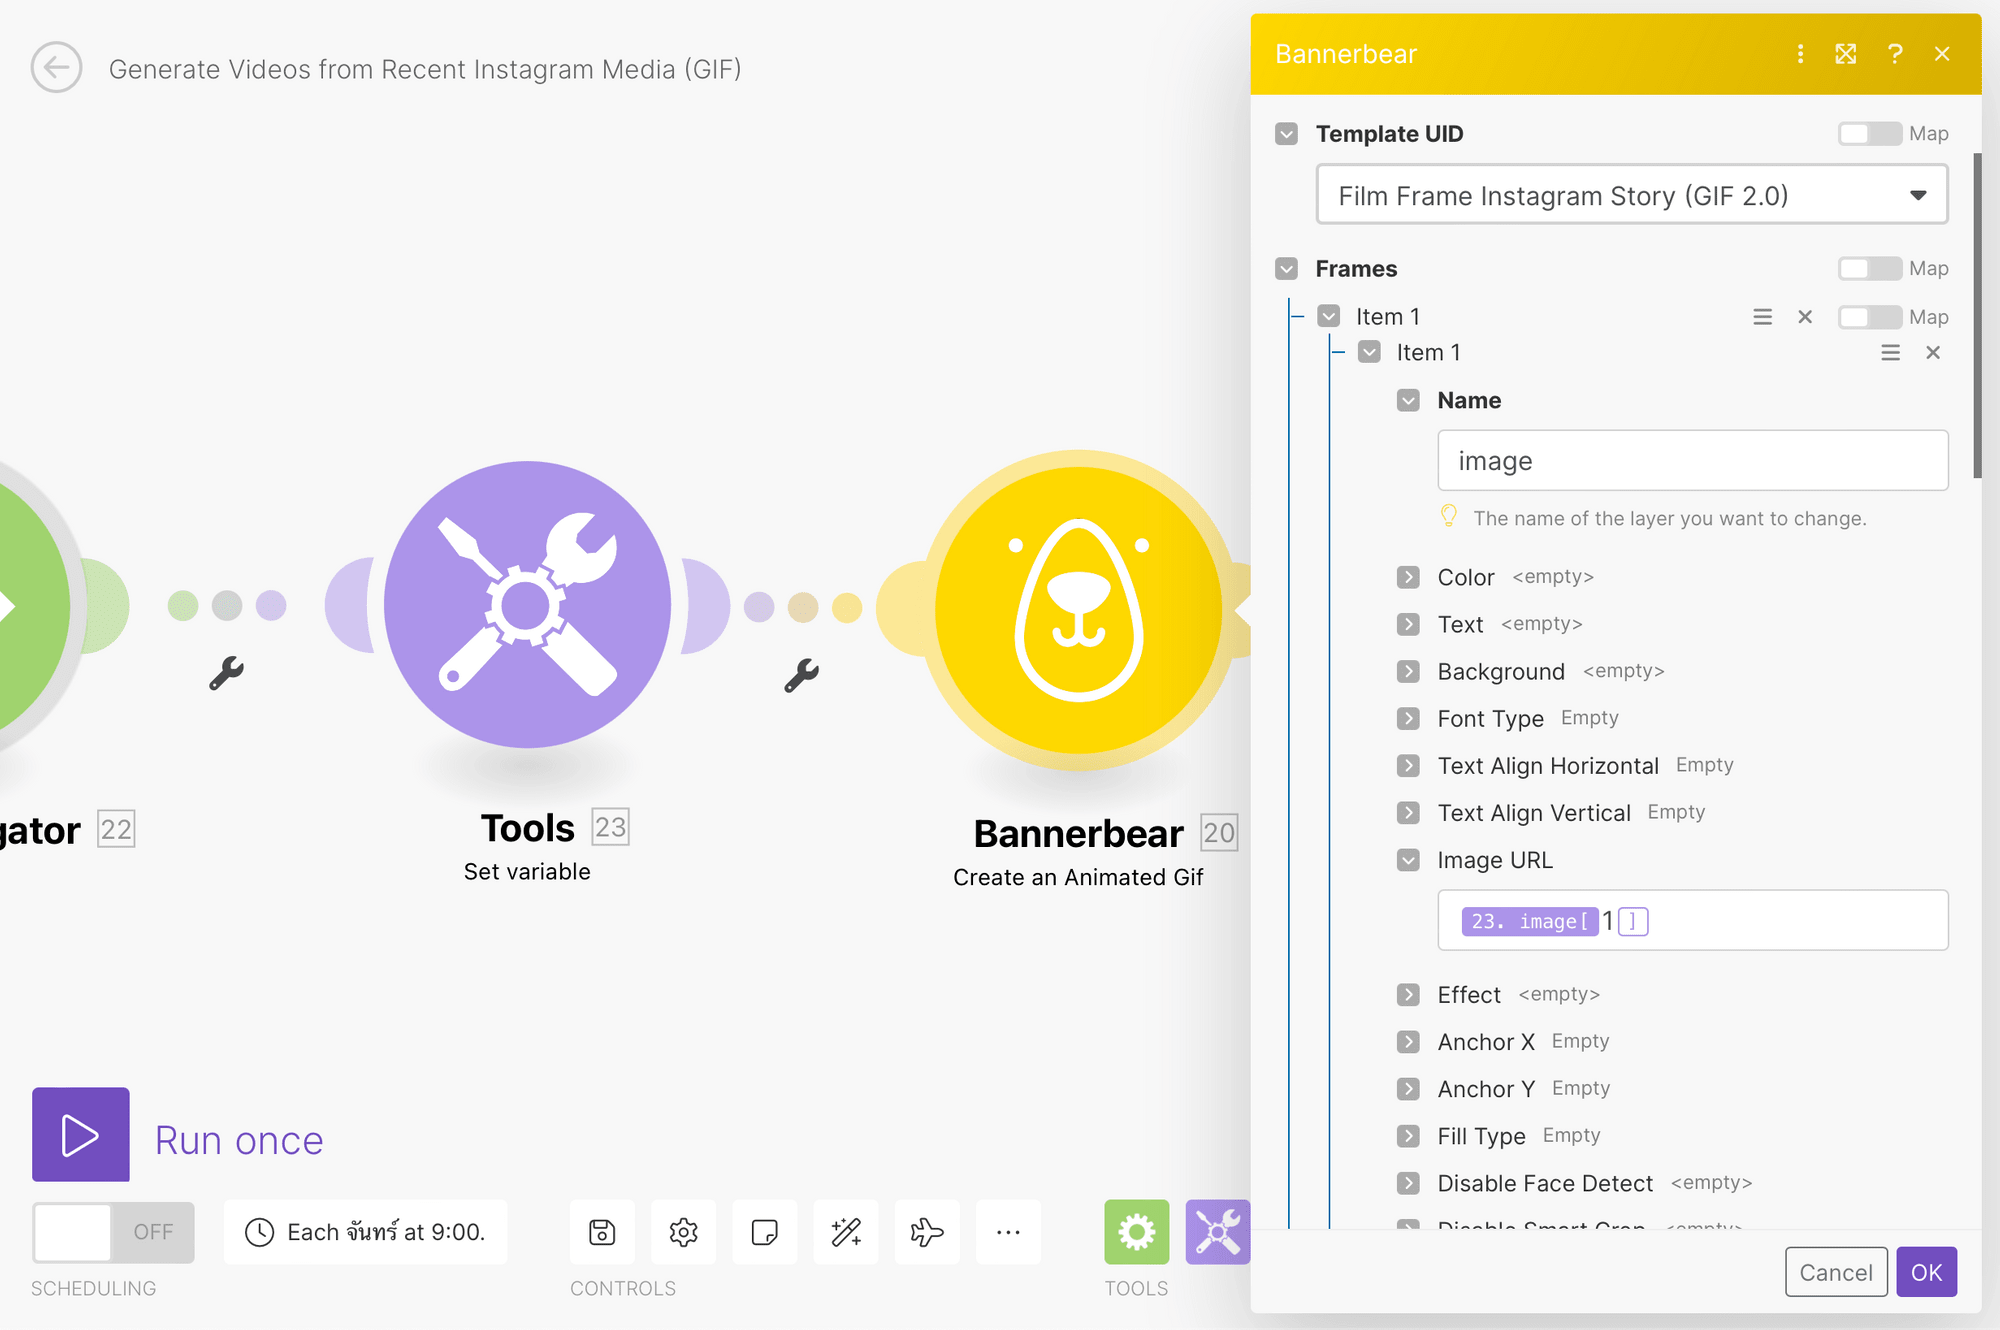The width and height of the screenshot is (2000, 1330).
Task: Toggle Map for Template UID
Action: 1868,133
